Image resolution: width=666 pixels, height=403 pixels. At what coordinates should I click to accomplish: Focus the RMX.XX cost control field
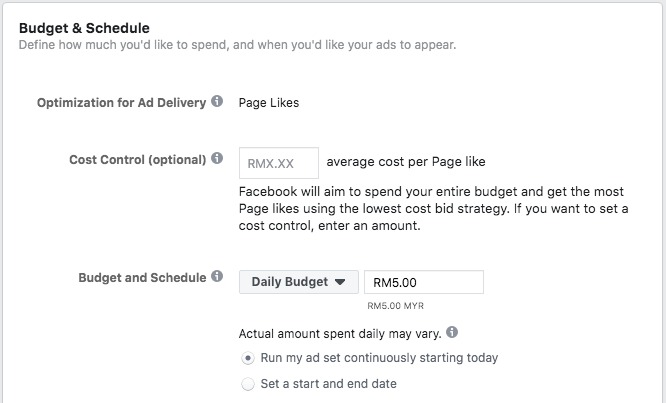coord(279,163)
